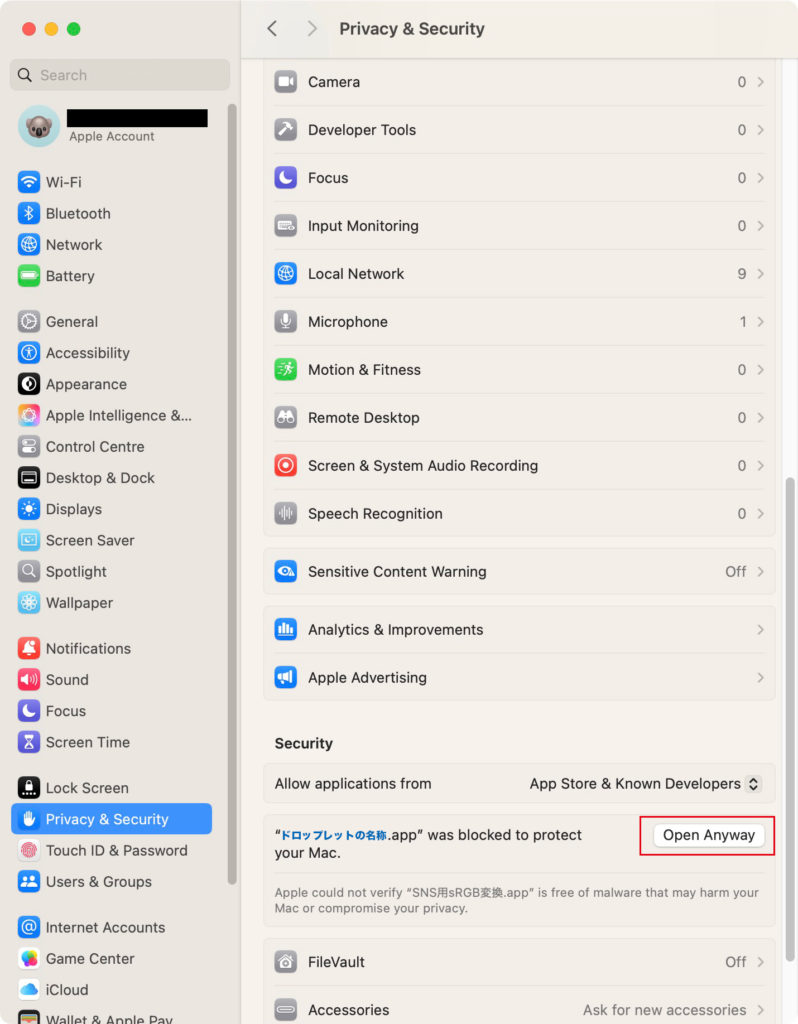The width and height of the screenshot is (798, 1024).
Task: Click the Bluetooth icon in sidebar
Action: pos(29,214)
